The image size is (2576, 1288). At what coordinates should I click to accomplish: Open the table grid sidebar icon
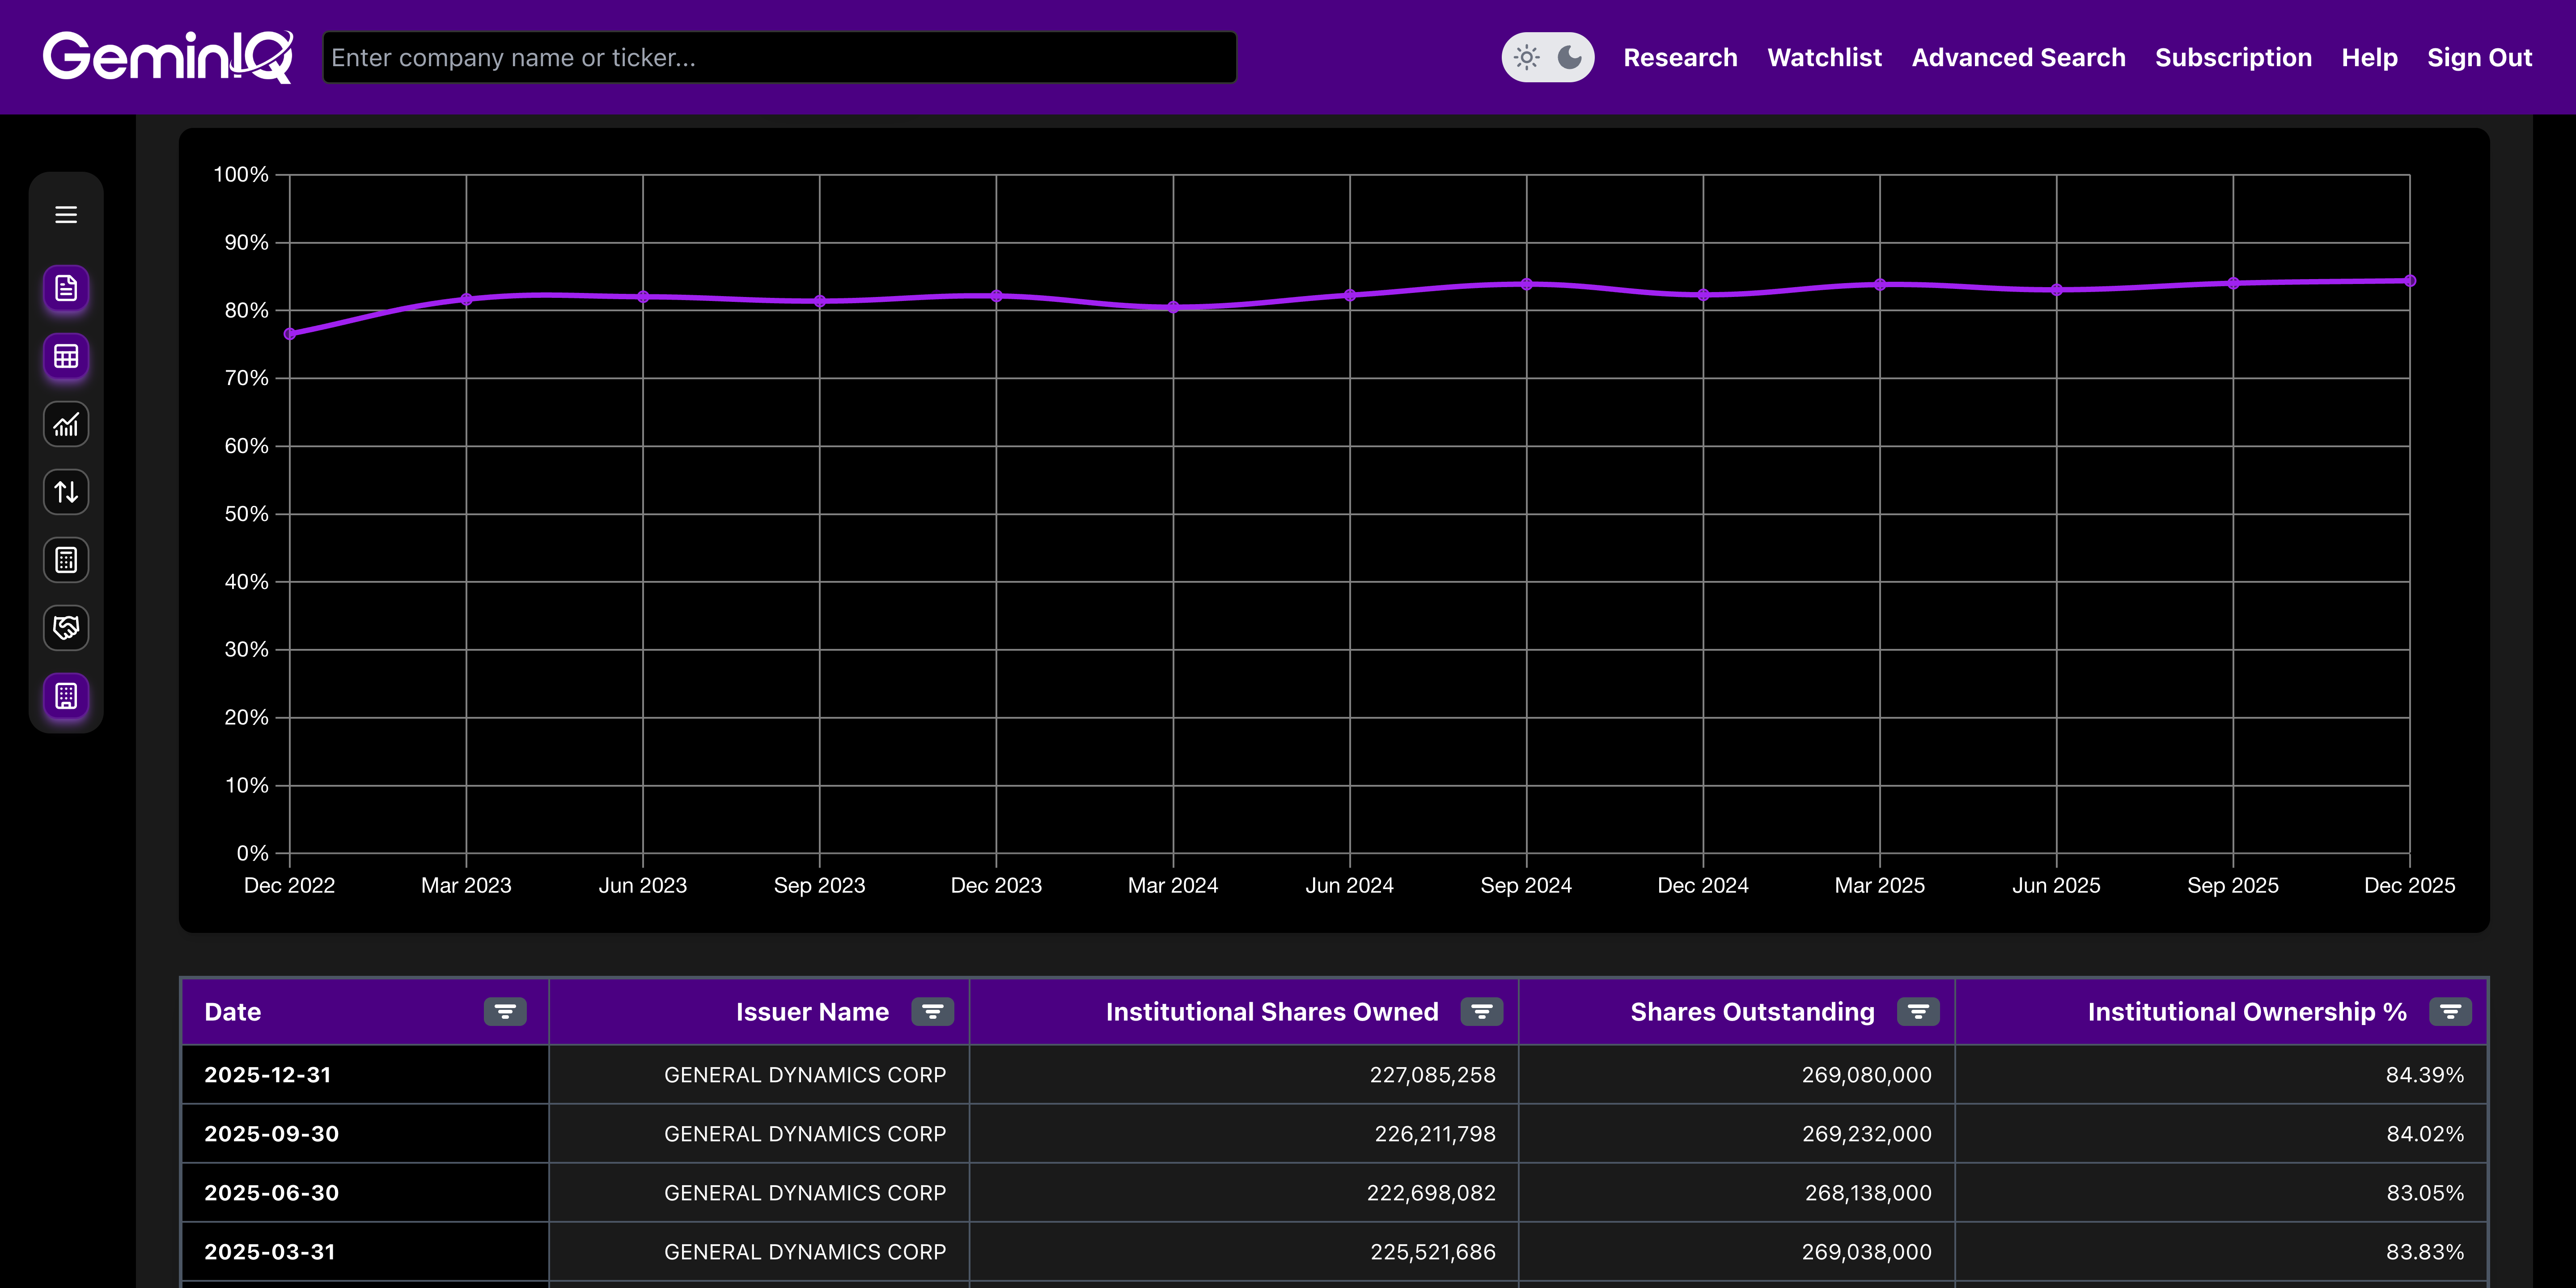tap(66, 357)
